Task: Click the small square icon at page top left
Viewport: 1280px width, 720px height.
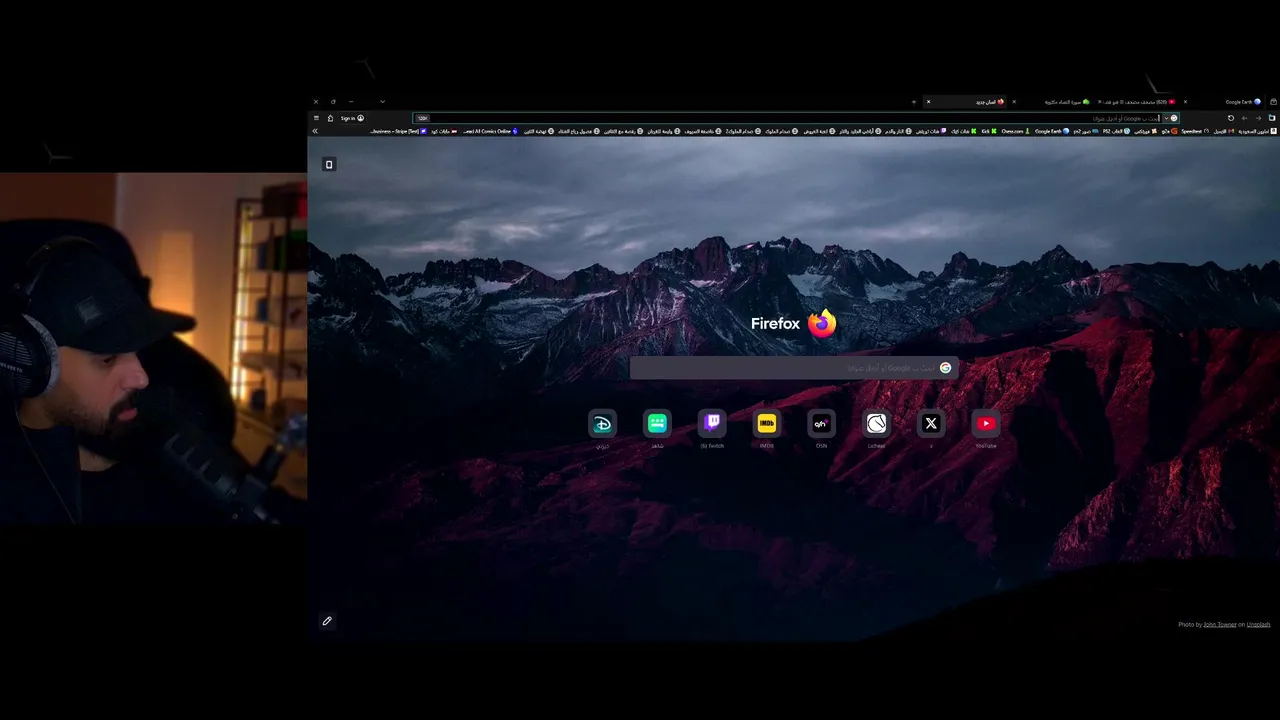Action: click(329, 164)
